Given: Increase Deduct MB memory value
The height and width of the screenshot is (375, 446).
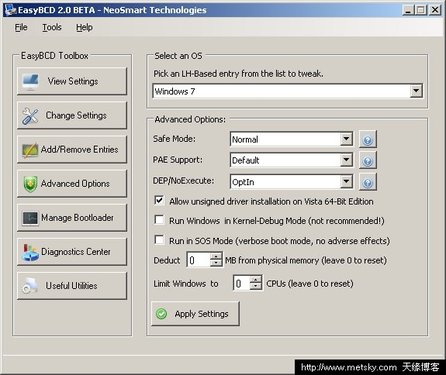Looking at the screenshot, I should [216, 257].
